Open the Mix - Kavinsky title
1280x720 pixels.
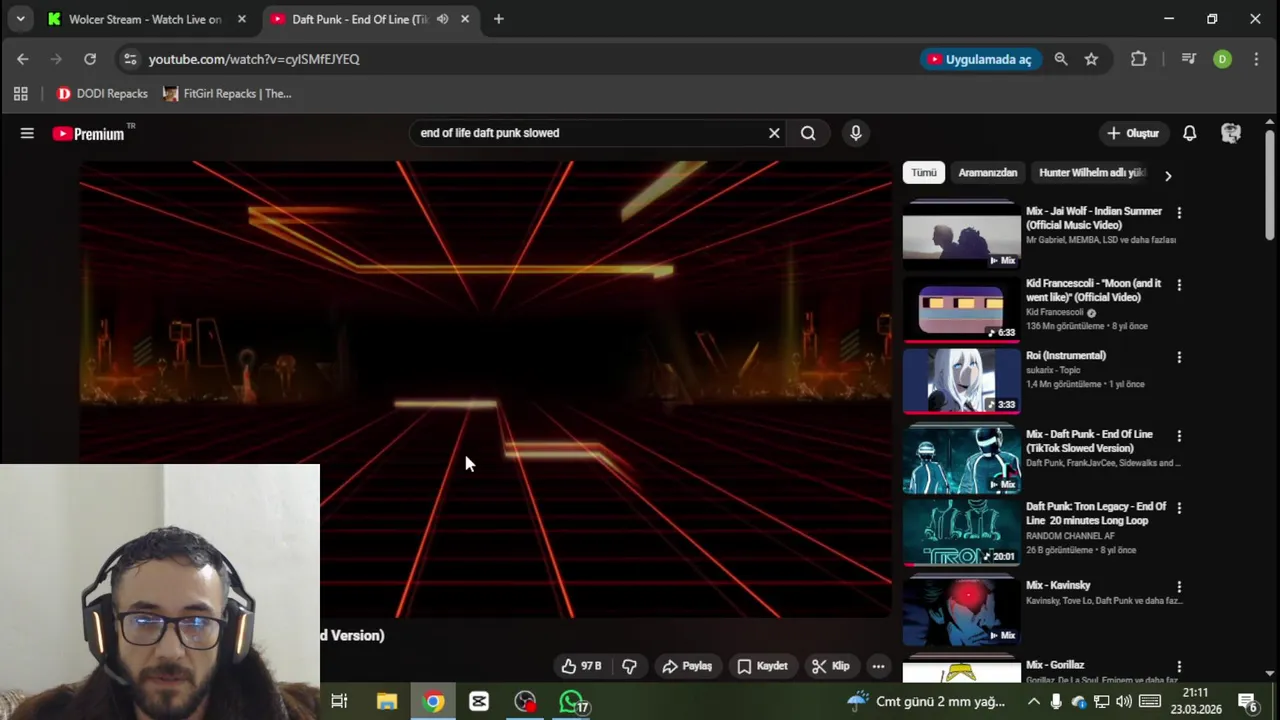1058,585
